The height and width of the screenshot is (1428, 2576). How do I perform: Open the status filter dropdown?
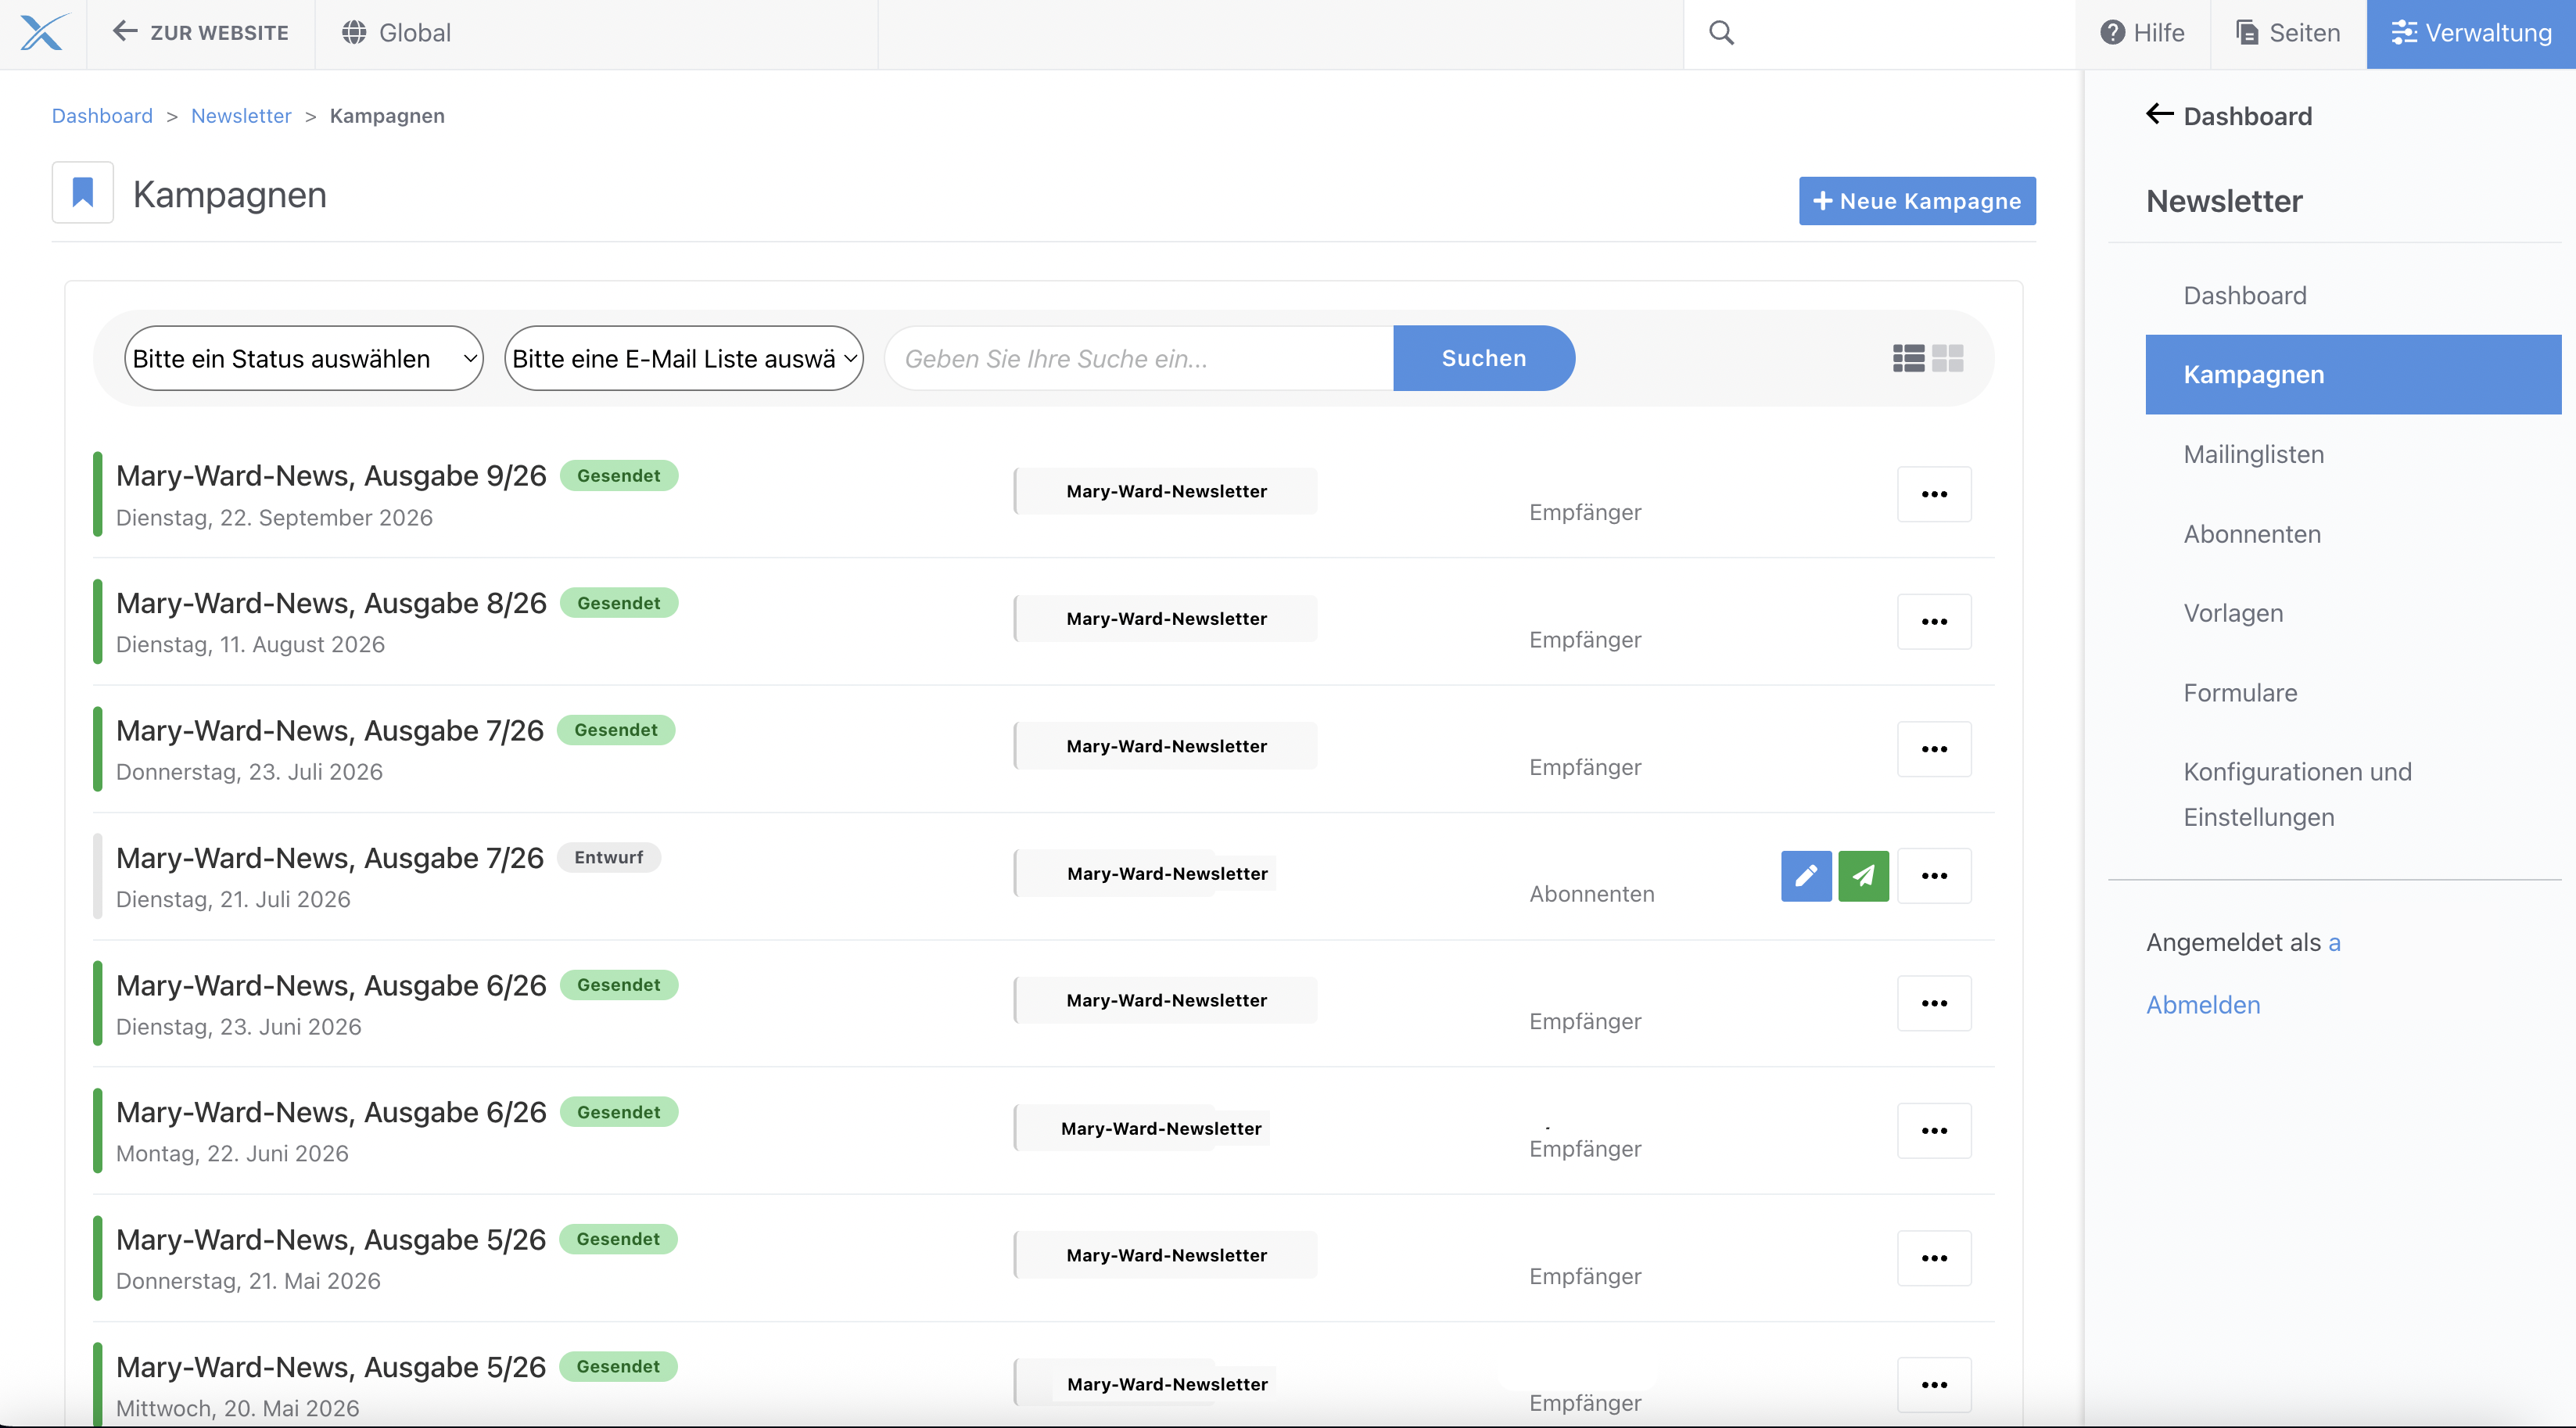[x=304, y=358]
